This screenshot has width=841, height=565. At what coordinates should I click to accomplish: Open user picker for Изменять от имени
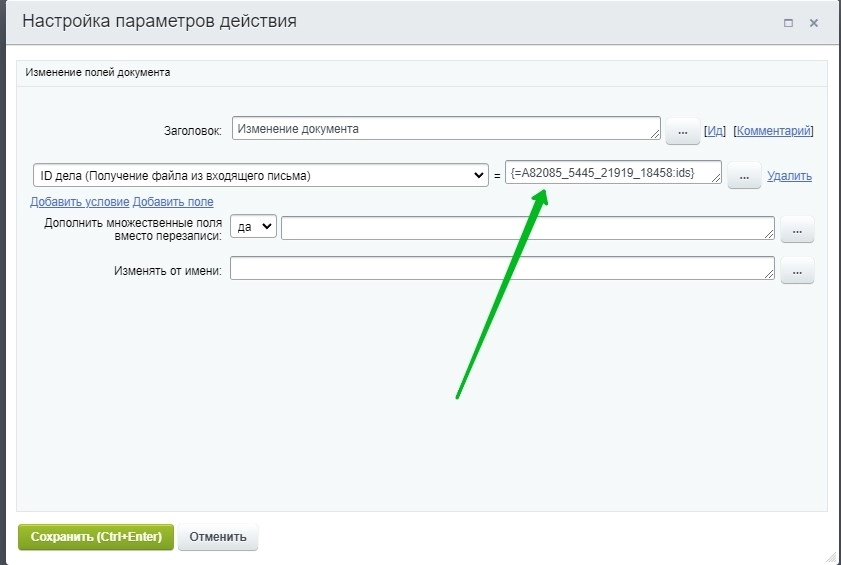tap(797, 271)
